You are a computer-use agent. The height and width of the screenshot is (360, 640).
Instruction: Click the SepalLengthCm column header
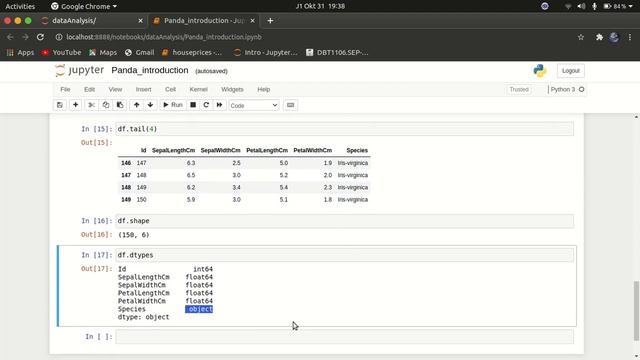173,150
